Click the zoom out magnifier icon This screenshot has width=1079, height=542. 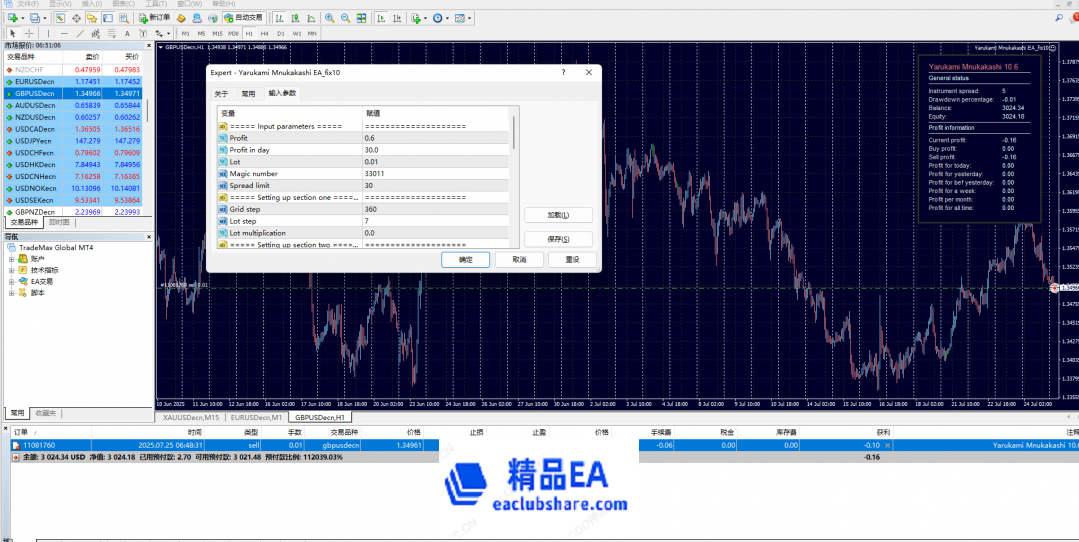pyautogui.click(x=345, y=18)
